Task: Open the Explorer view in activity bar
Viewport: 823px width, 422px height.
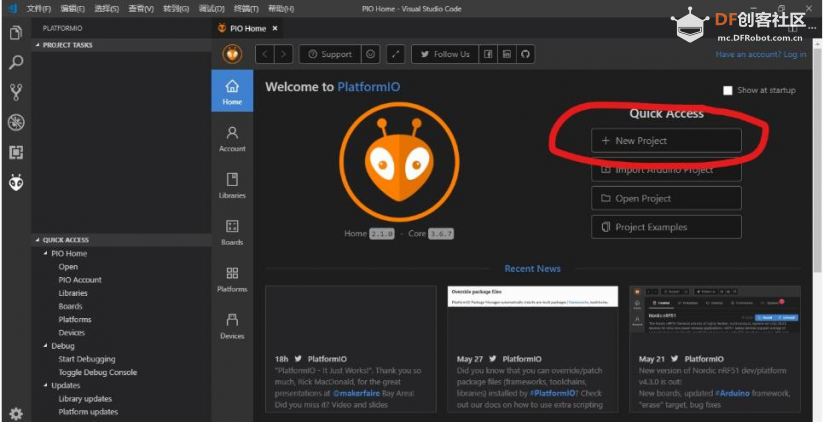Action: 16,33
